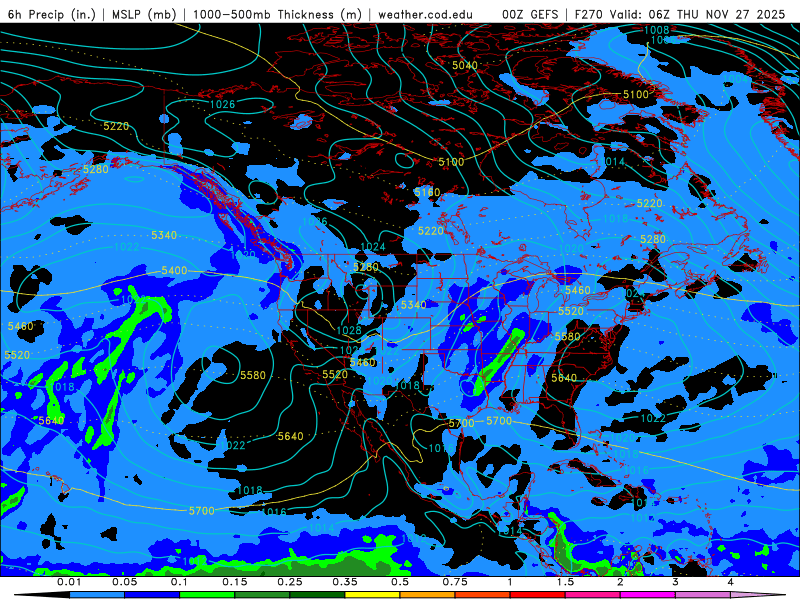Select the red 1–1.5 legend swatch
This screenshot has height=600, width=800.
tap(538, 595)
